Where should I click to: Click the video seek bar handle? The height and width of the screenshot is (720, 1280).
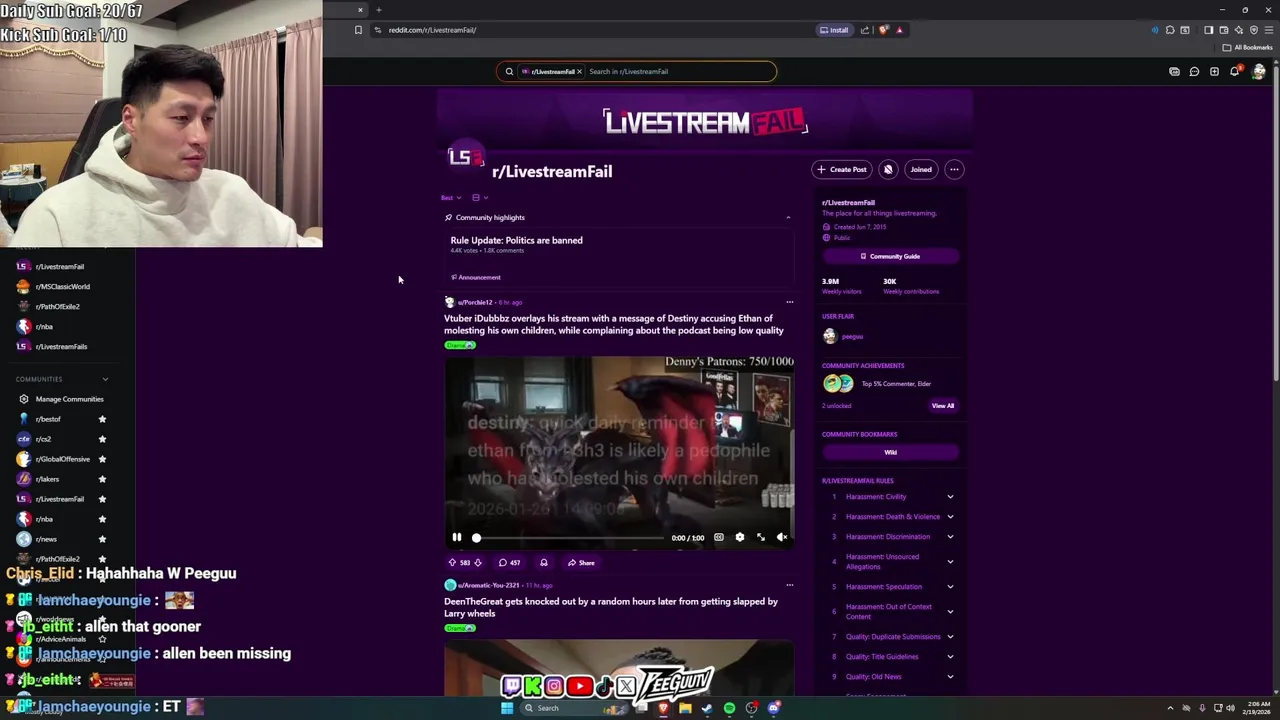(x=476, y=538)
